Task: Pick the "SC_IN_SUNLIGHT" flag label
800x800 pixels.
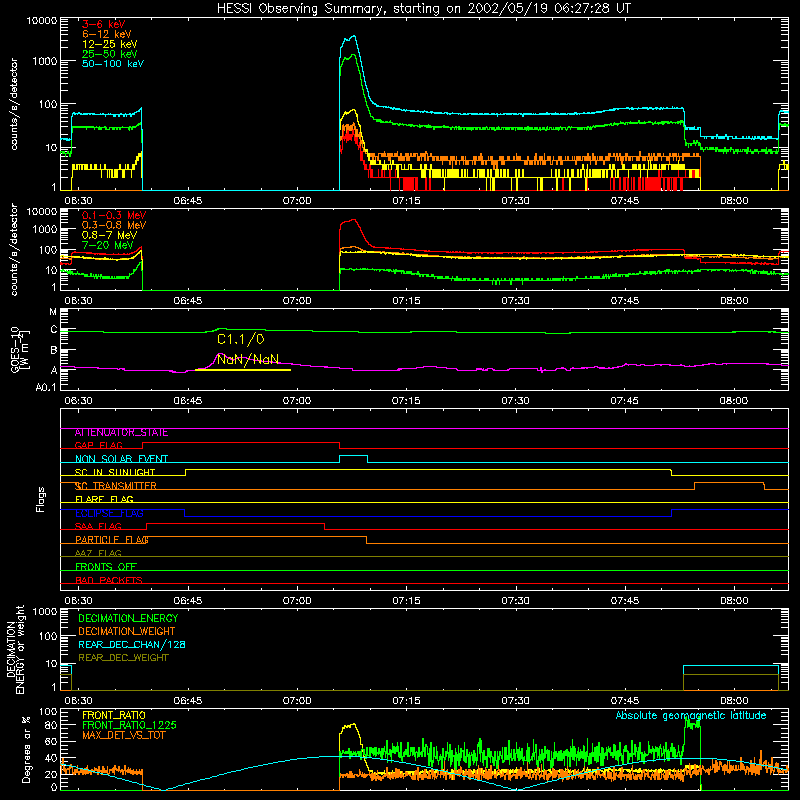Action: pos(115,472)
